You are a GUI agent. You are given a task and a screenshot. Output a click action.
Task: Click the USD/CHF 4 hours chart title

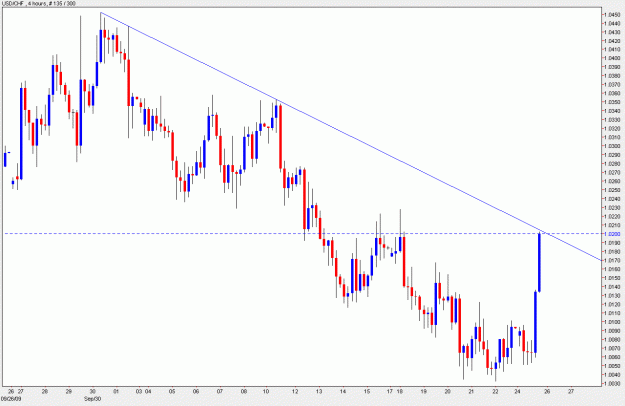point(39,4)
